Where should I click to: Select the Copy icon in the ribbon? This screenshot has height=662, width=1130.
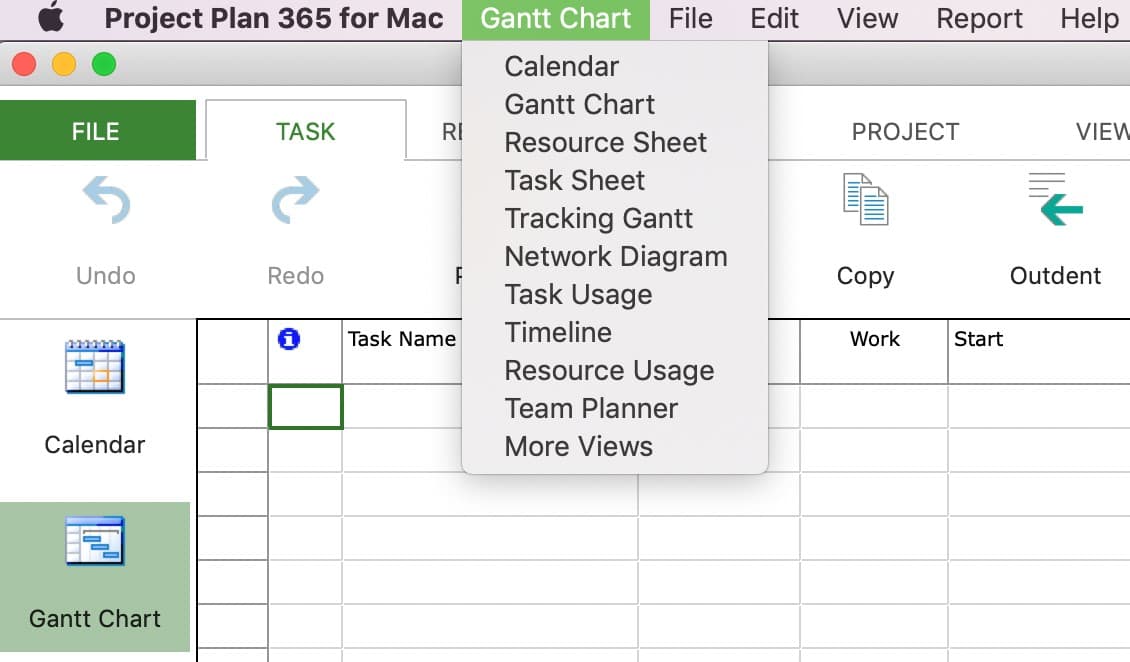pos(865,200)
